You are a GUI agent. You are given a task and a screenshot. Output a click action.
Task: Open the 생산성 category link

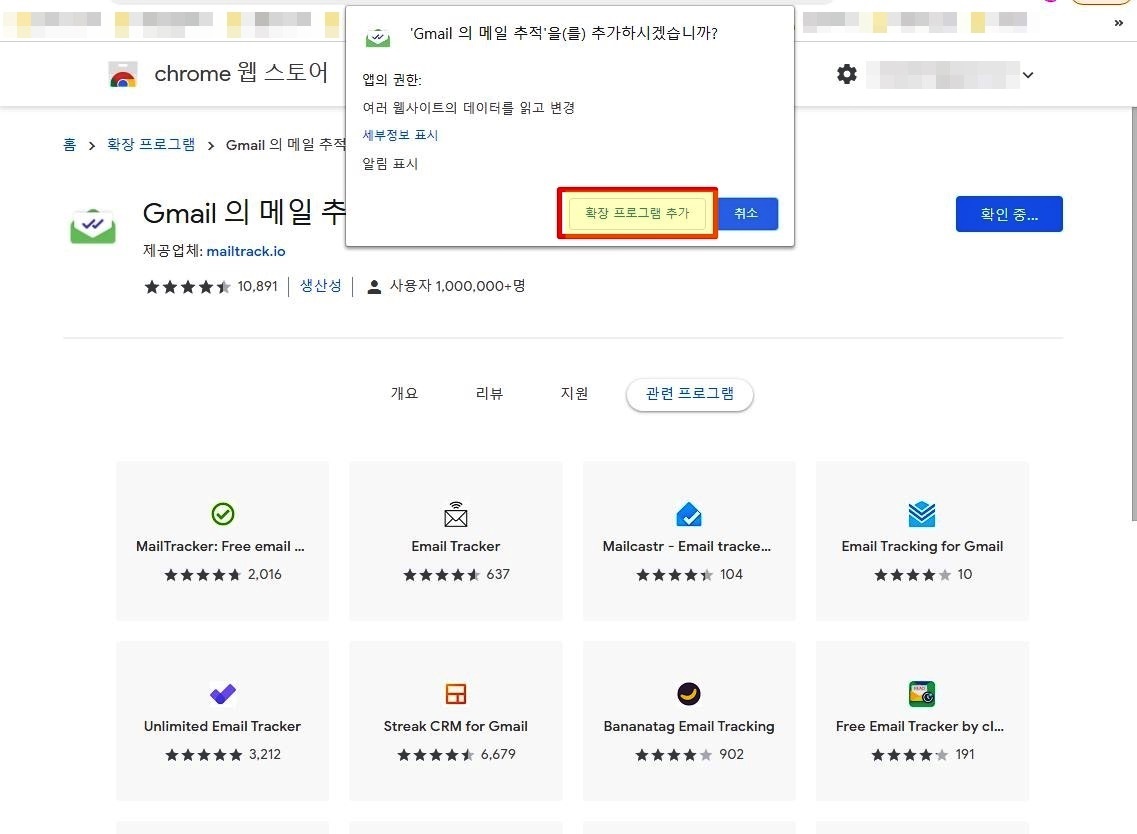click(x=321, y=286)
